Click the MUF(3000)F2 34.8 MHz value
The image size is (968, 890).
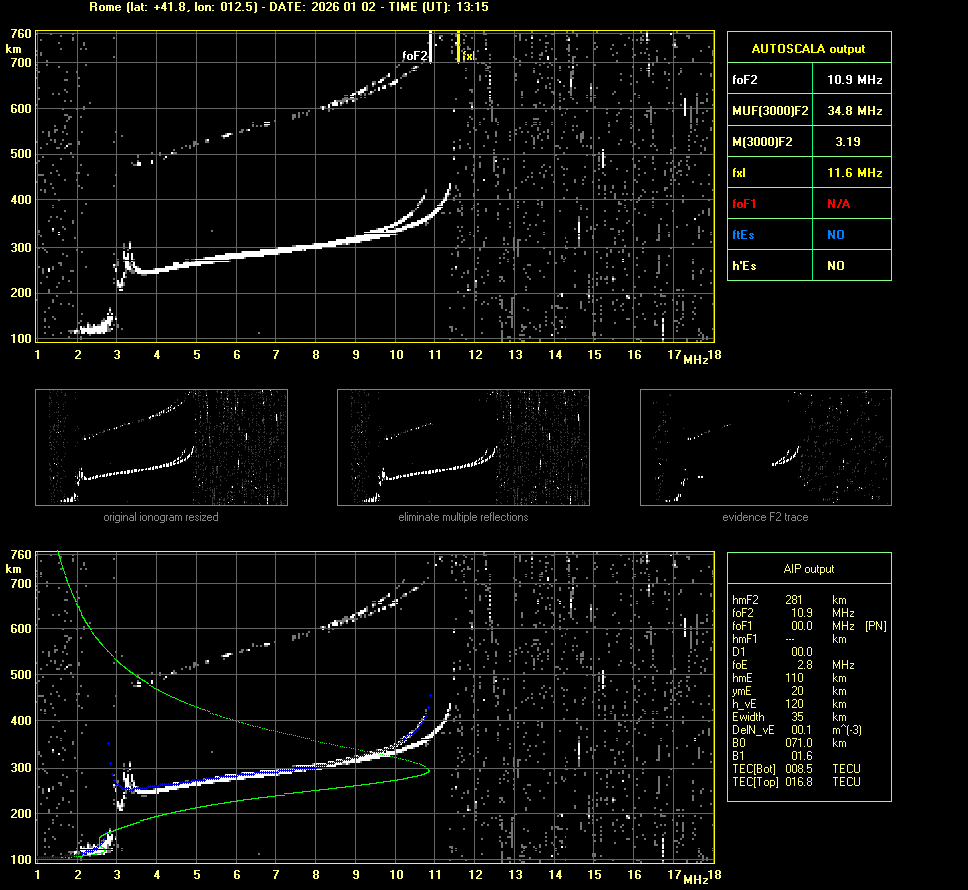(x=850, y=110)
